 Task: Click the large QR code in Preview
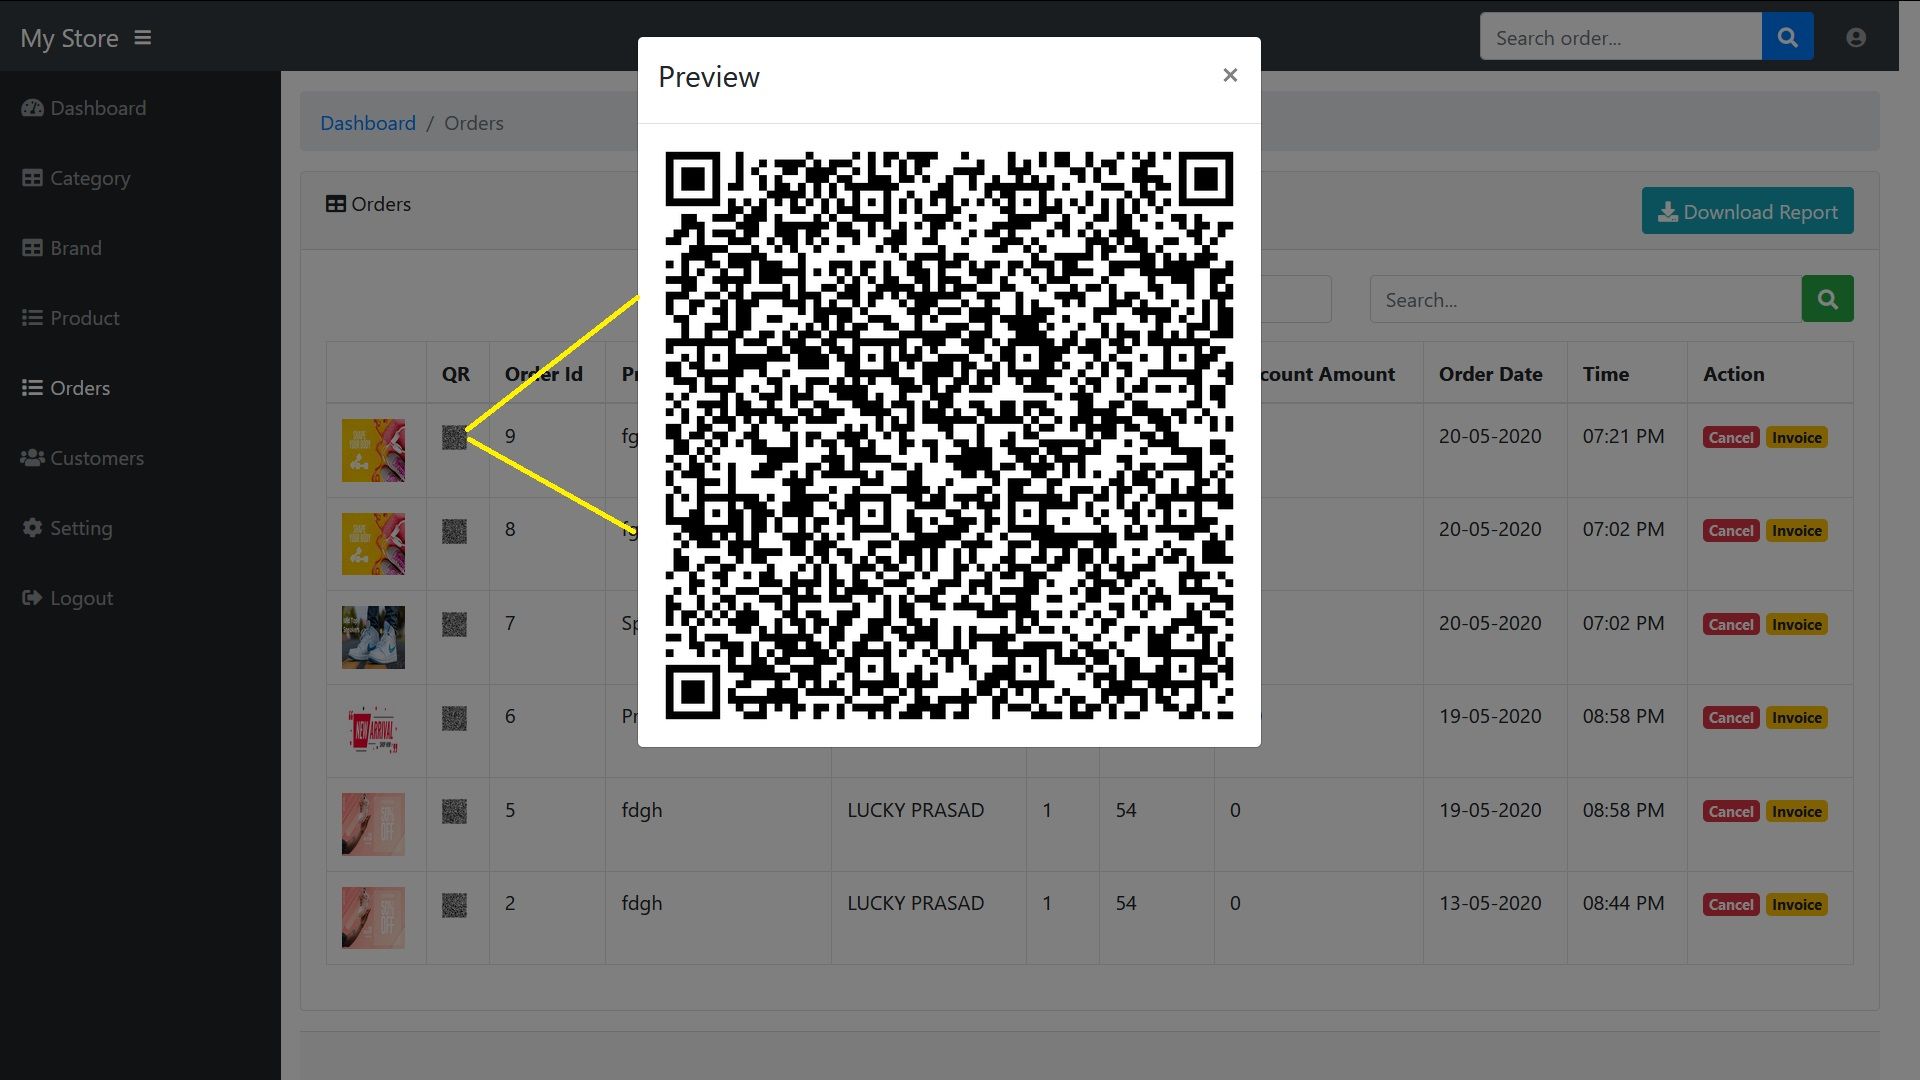click(949, 435)
